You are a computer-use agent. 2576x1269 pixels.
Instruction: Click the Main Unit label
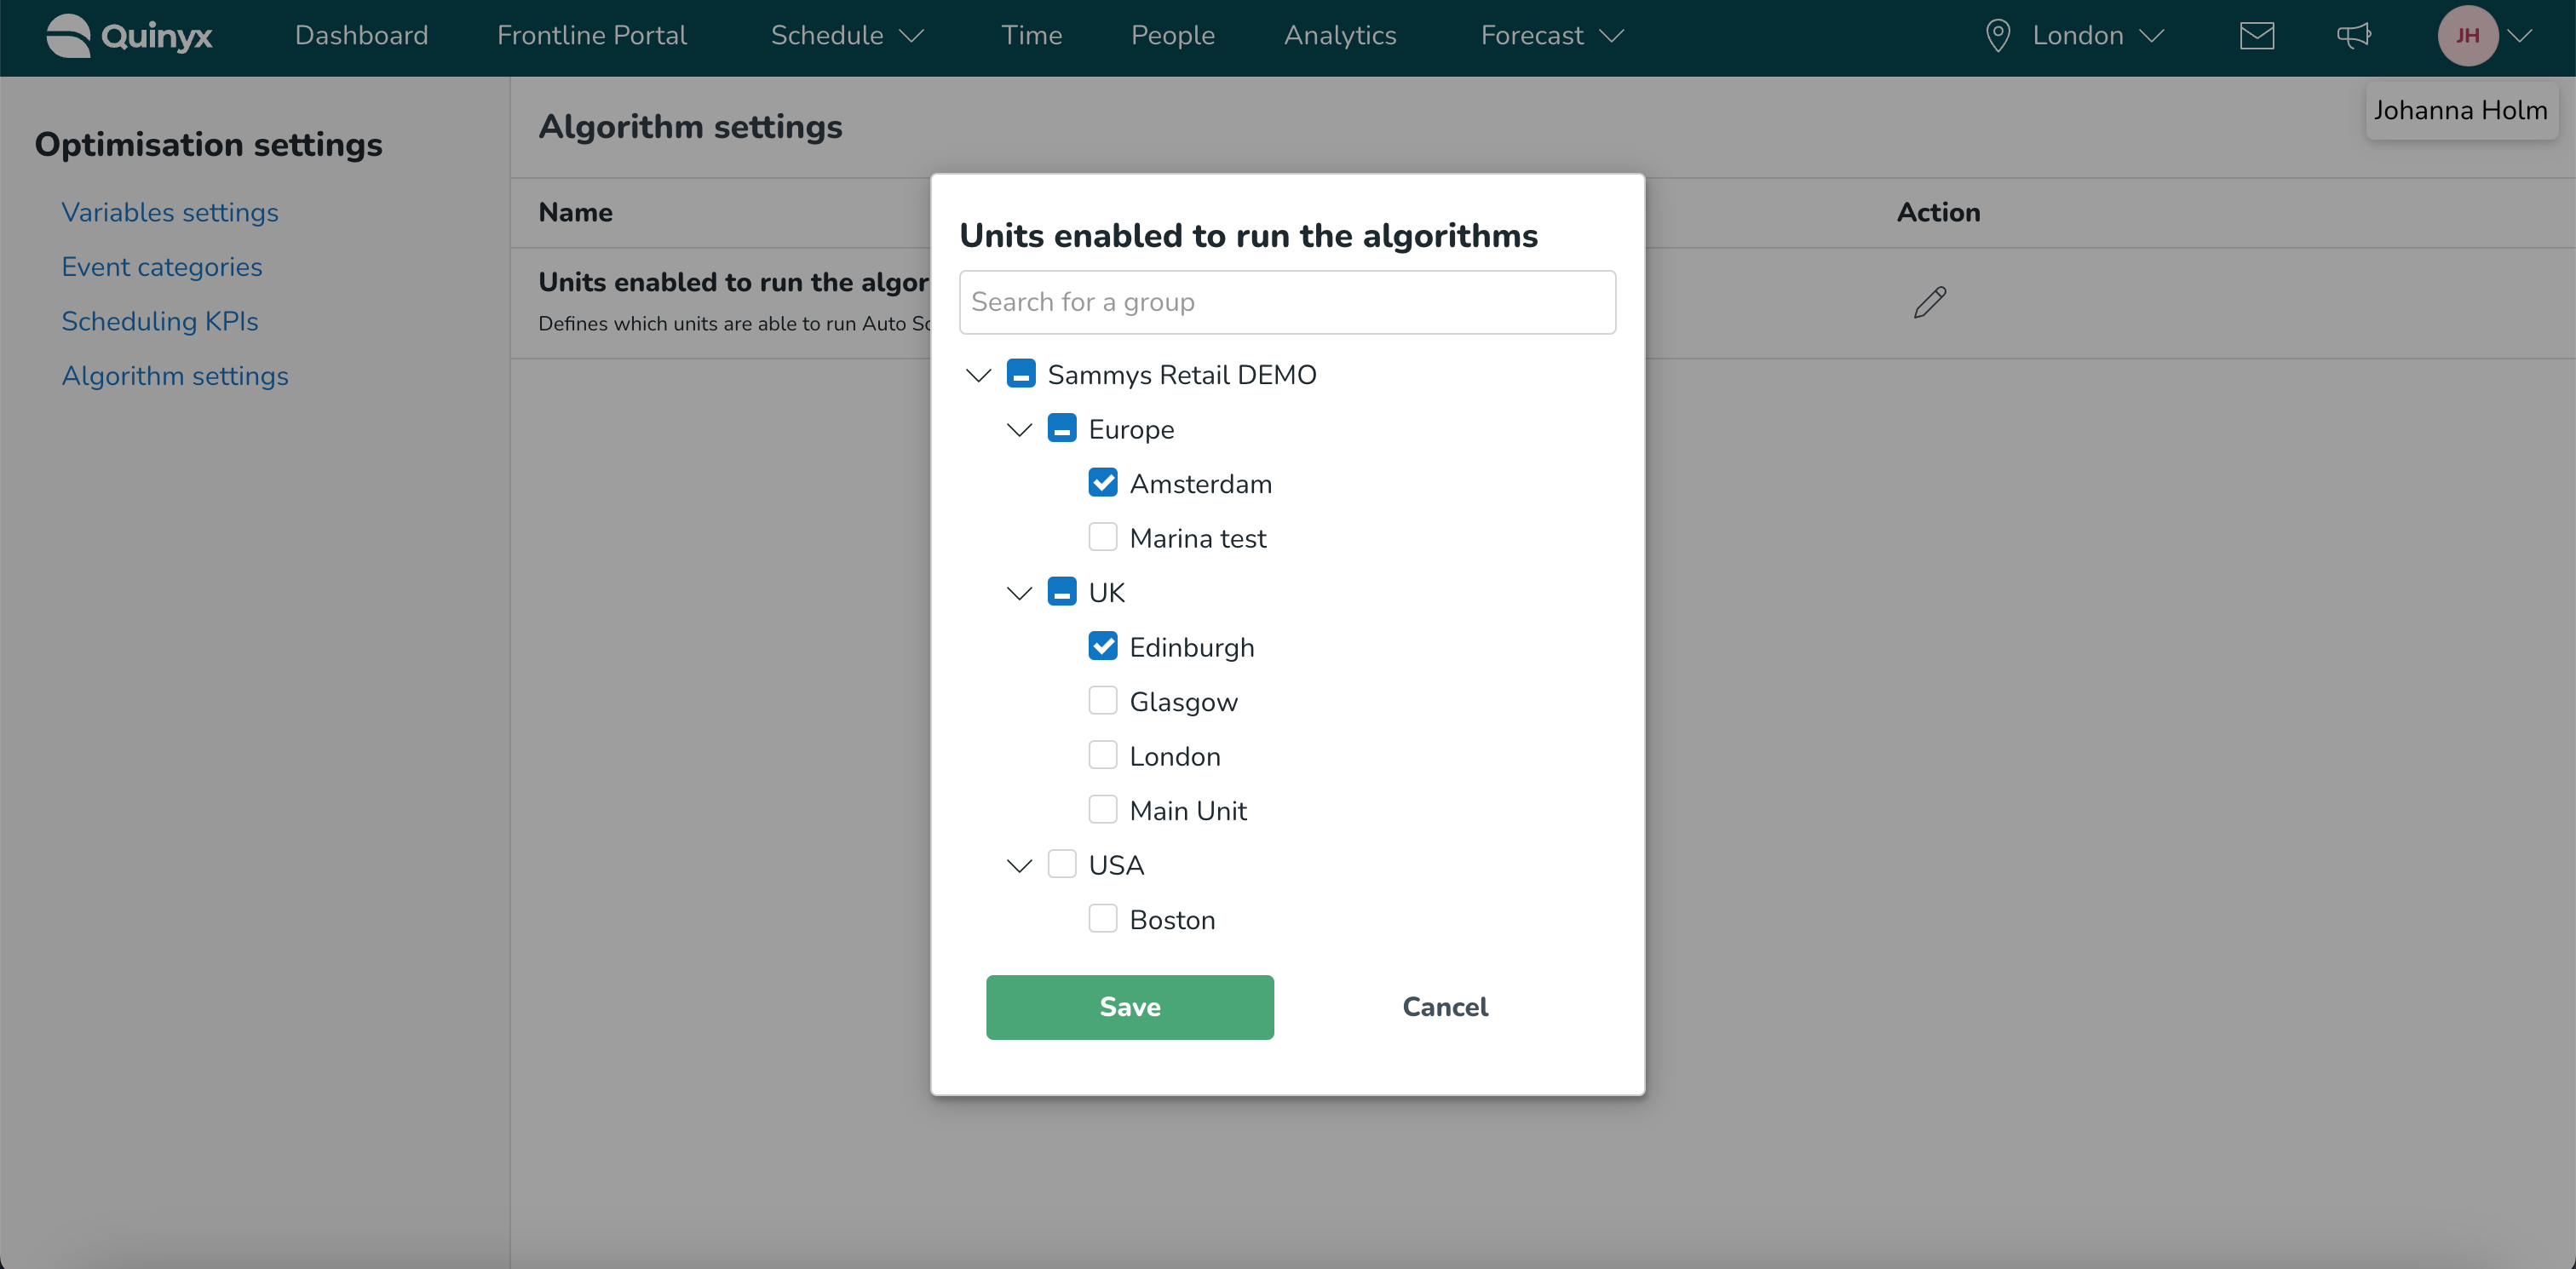point(1187,811)
